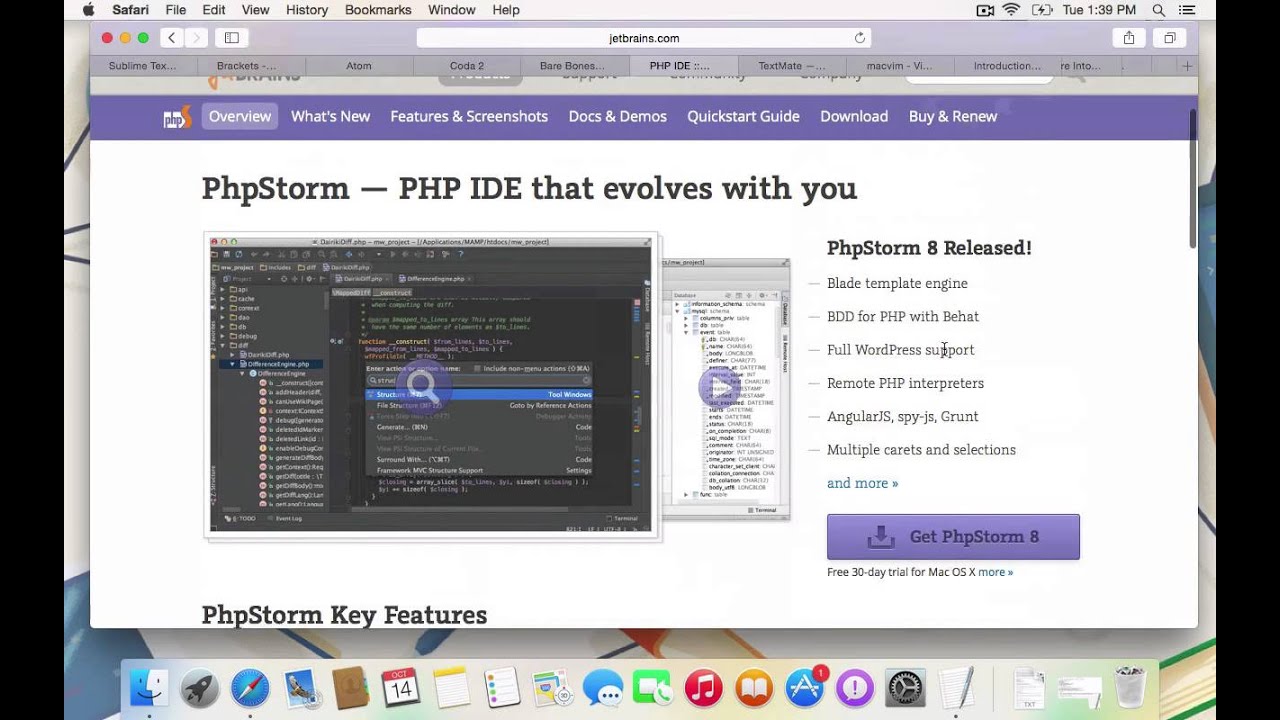Open the Window menu

point(452,10)
